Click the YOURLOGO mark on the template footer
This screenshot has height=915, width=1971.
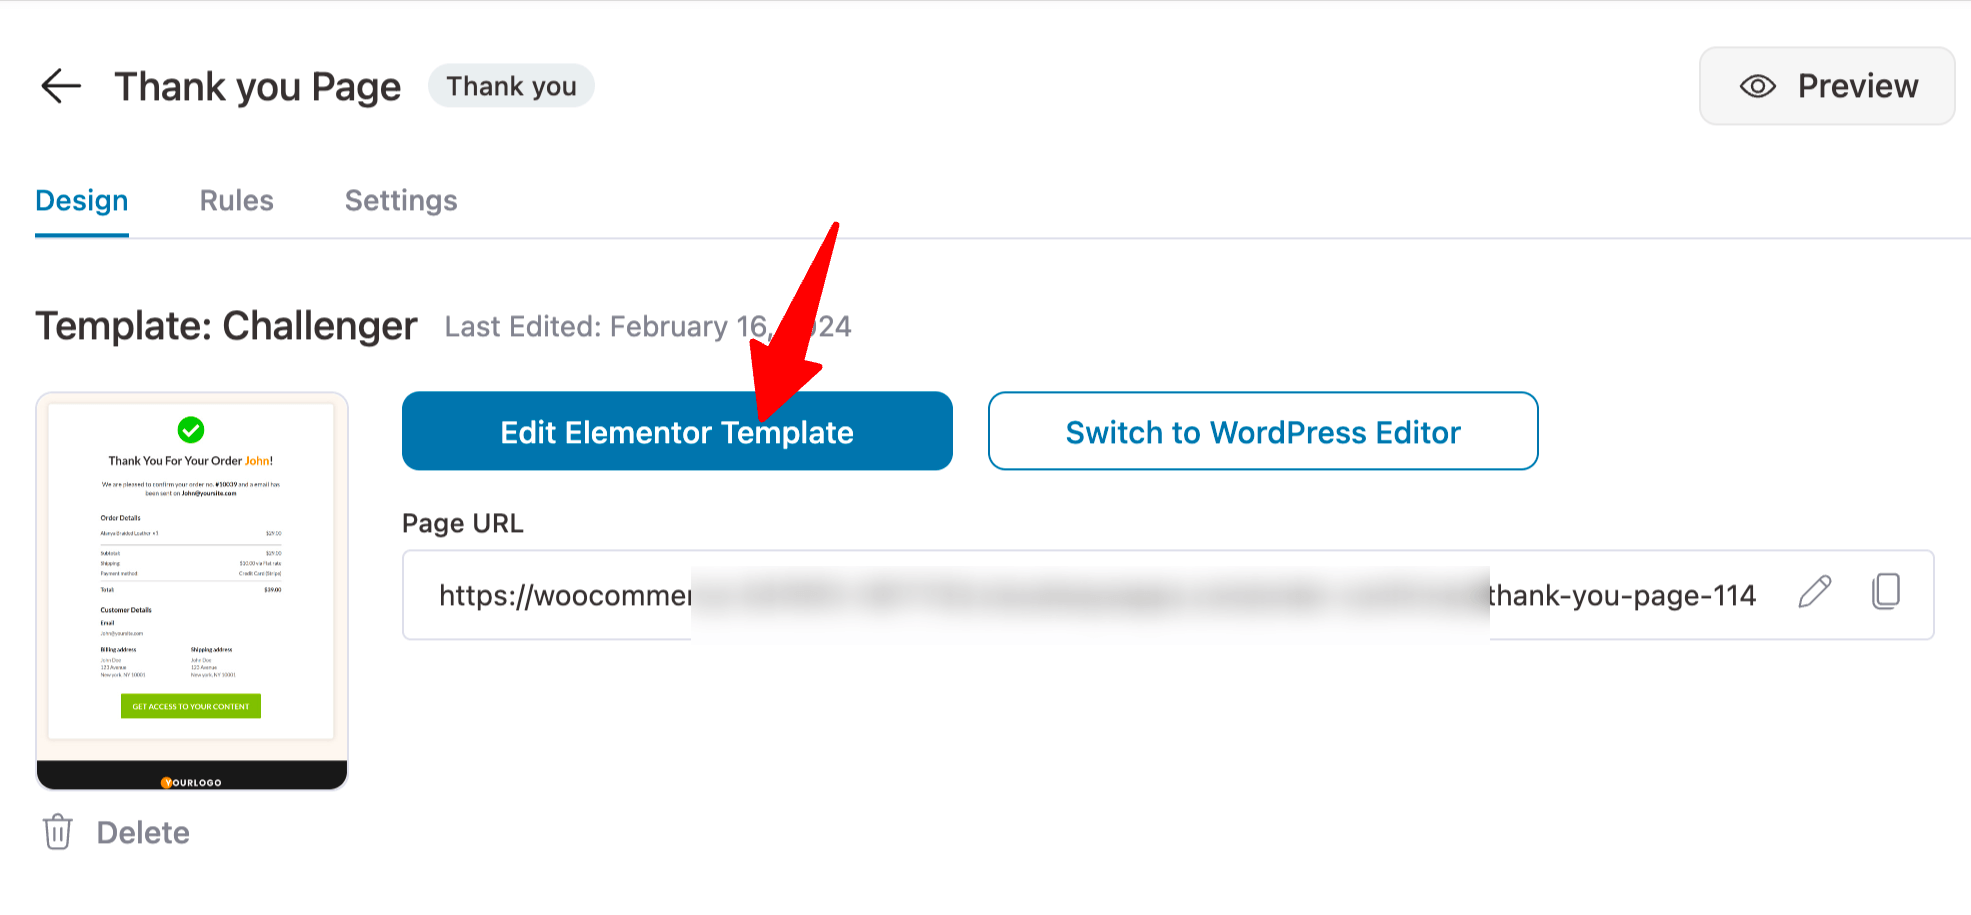pos(191,781)
